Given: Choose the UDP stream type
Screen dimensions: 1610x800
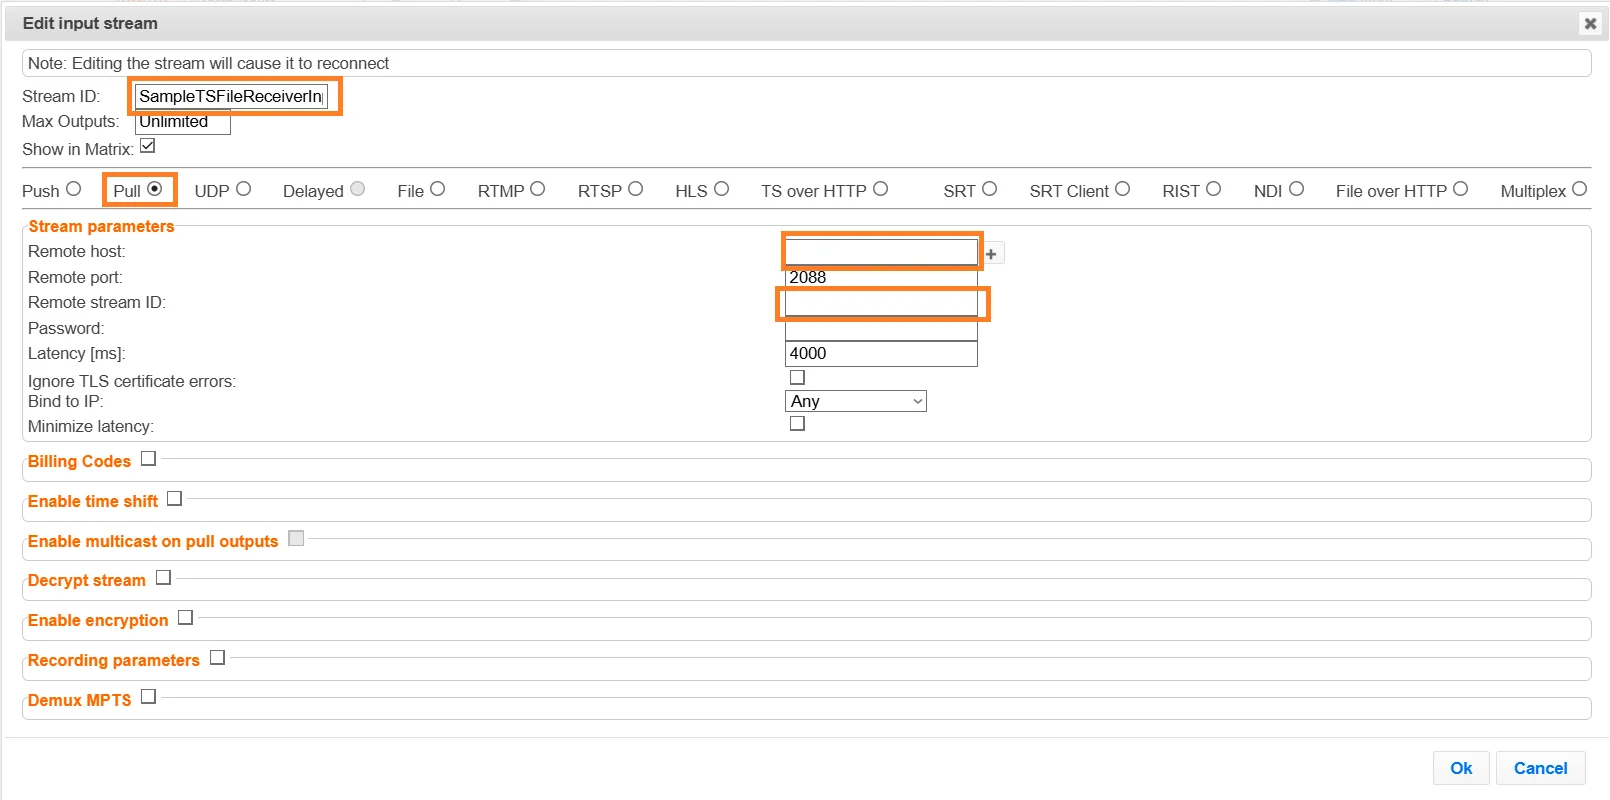Looking at the screenshot, I should (x=243, y=189).
